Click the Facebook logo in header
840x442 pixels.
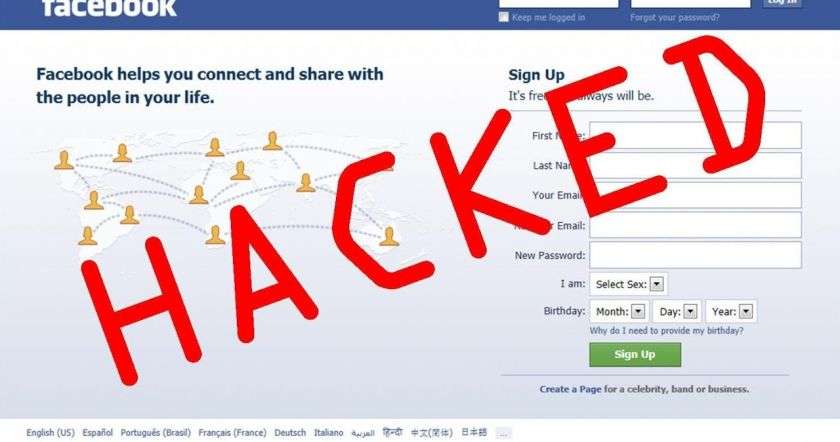(x=109, y=8)
